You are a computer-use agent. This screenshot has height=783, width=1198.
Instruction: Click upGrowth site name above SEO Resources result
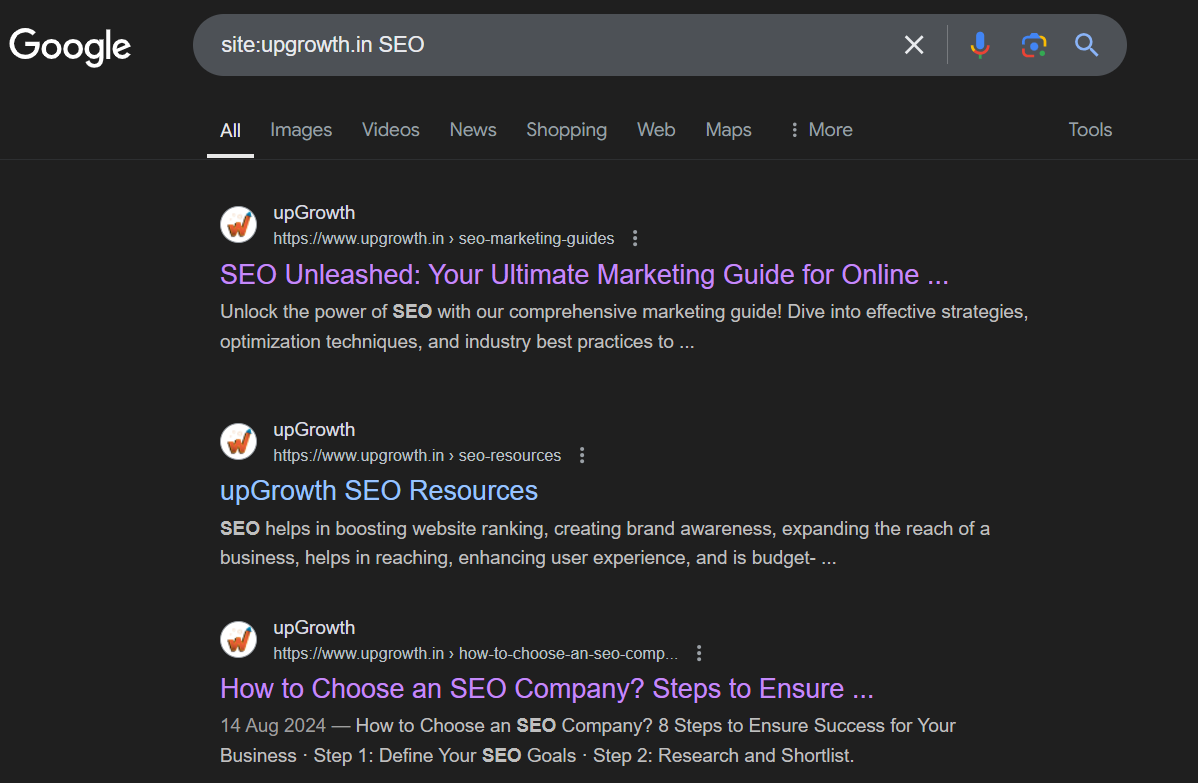pyautogui.click(x=314, y=429)
